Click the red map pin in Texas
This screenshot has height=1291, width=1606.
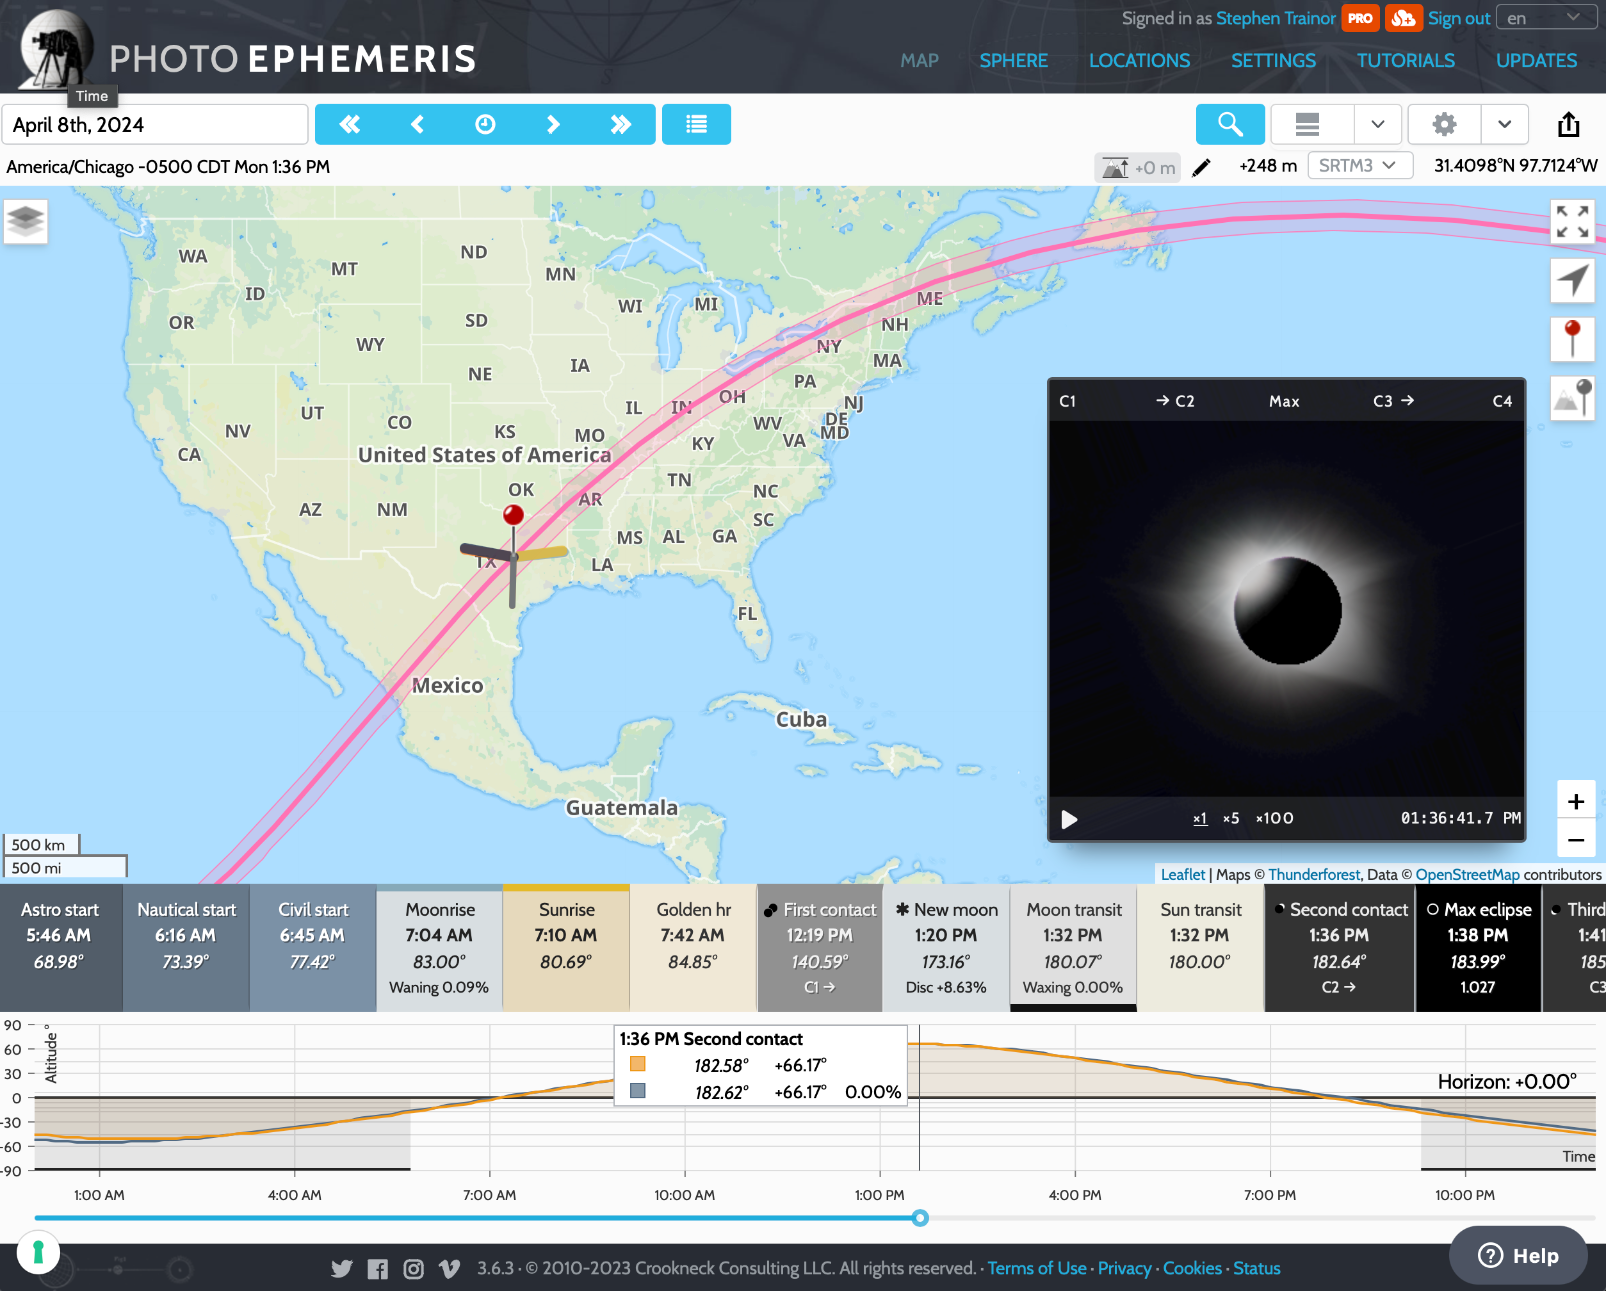513,515
